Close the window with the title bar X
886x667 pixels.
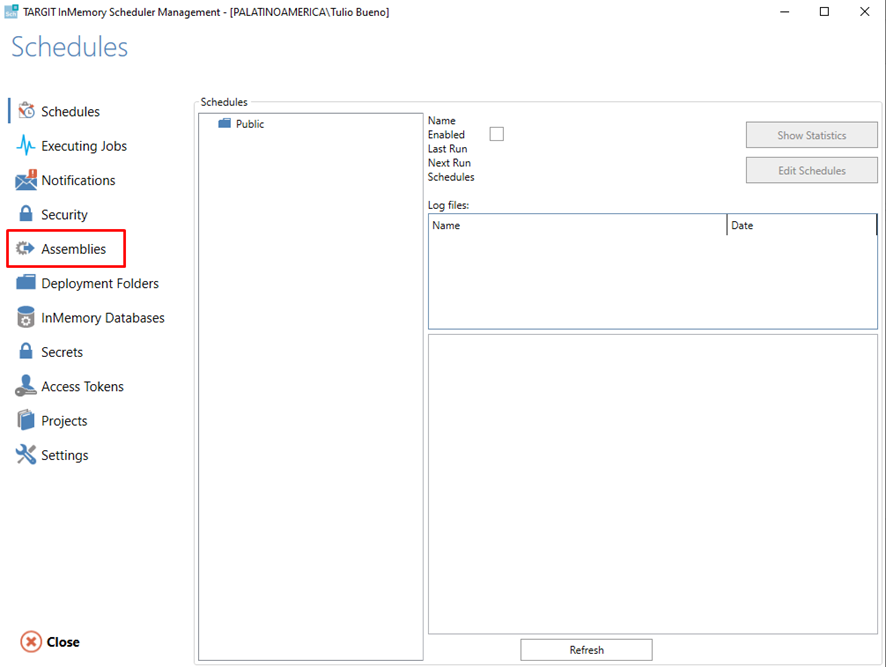(x=865, y=11)
